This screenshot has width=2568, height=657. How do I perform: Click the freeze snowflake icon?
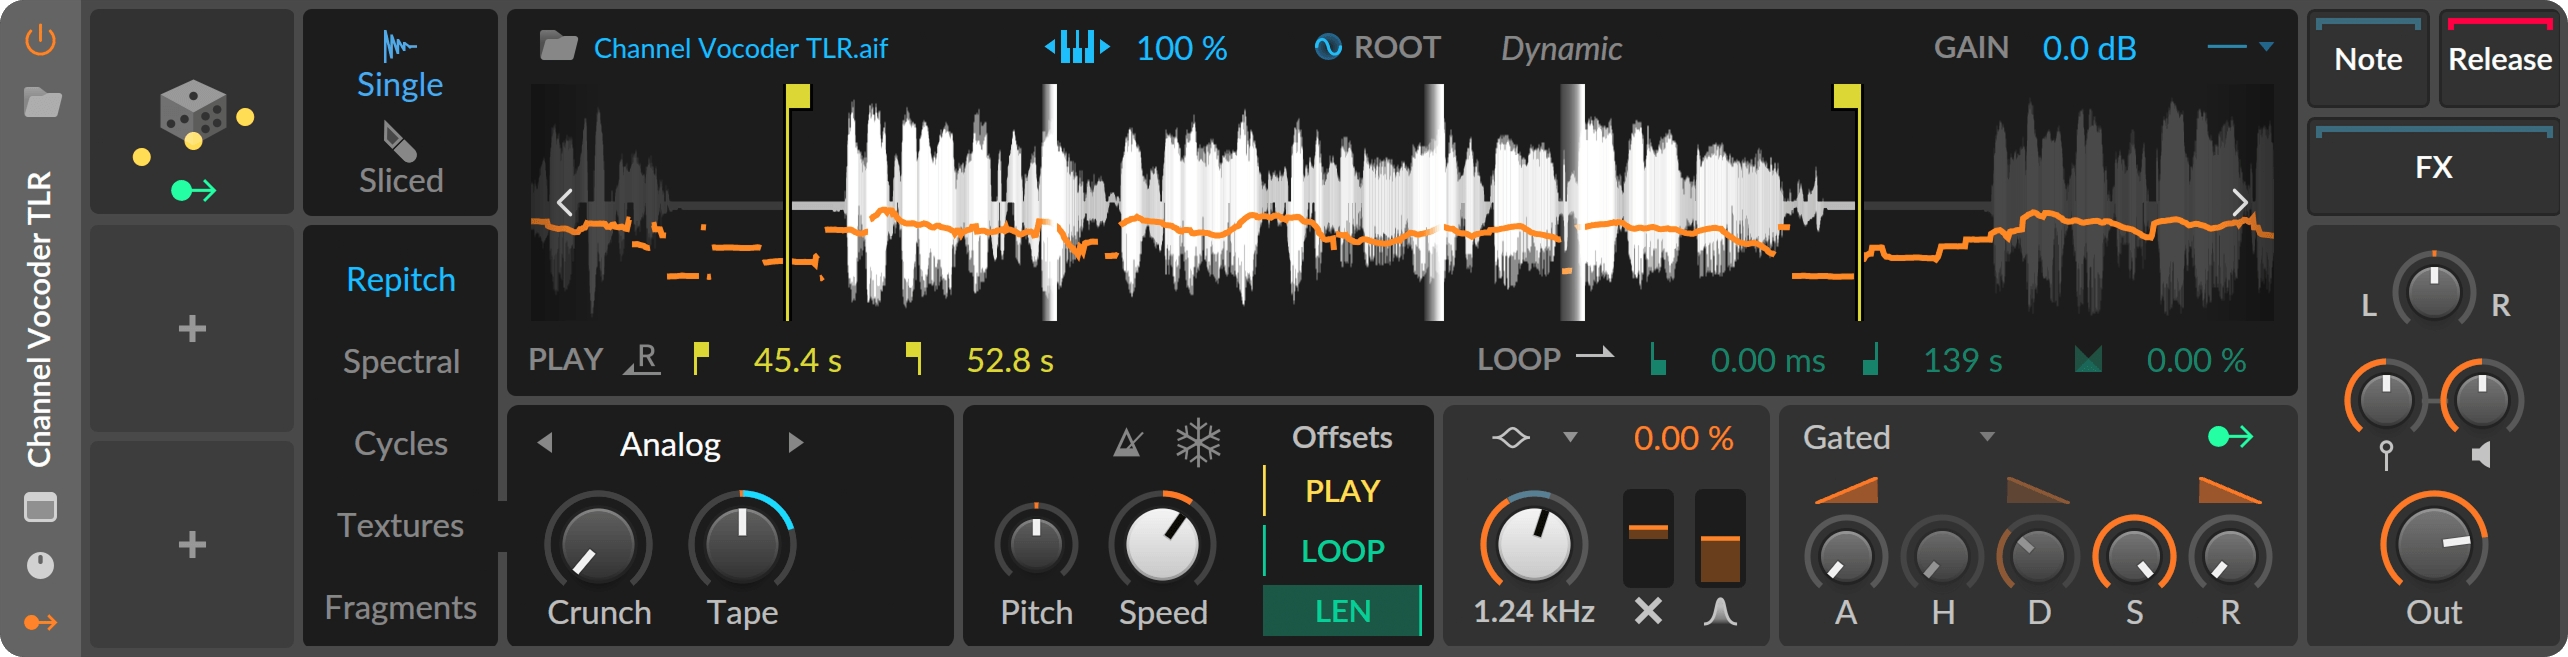pos(1198,442)
